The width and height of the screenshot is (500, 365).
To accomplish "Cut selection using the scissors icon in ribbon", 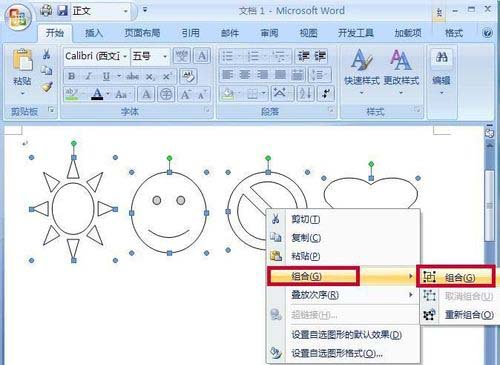I will coord(46,54).
